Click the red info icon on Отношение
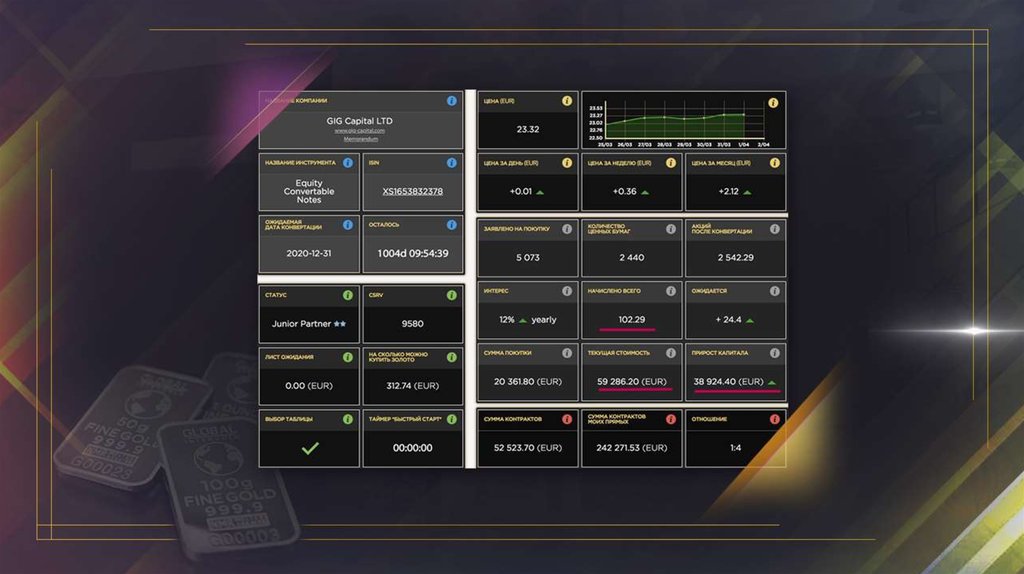Image resolution: width=1024 pixels, height=574 pixels. click(x=775, y=419)
